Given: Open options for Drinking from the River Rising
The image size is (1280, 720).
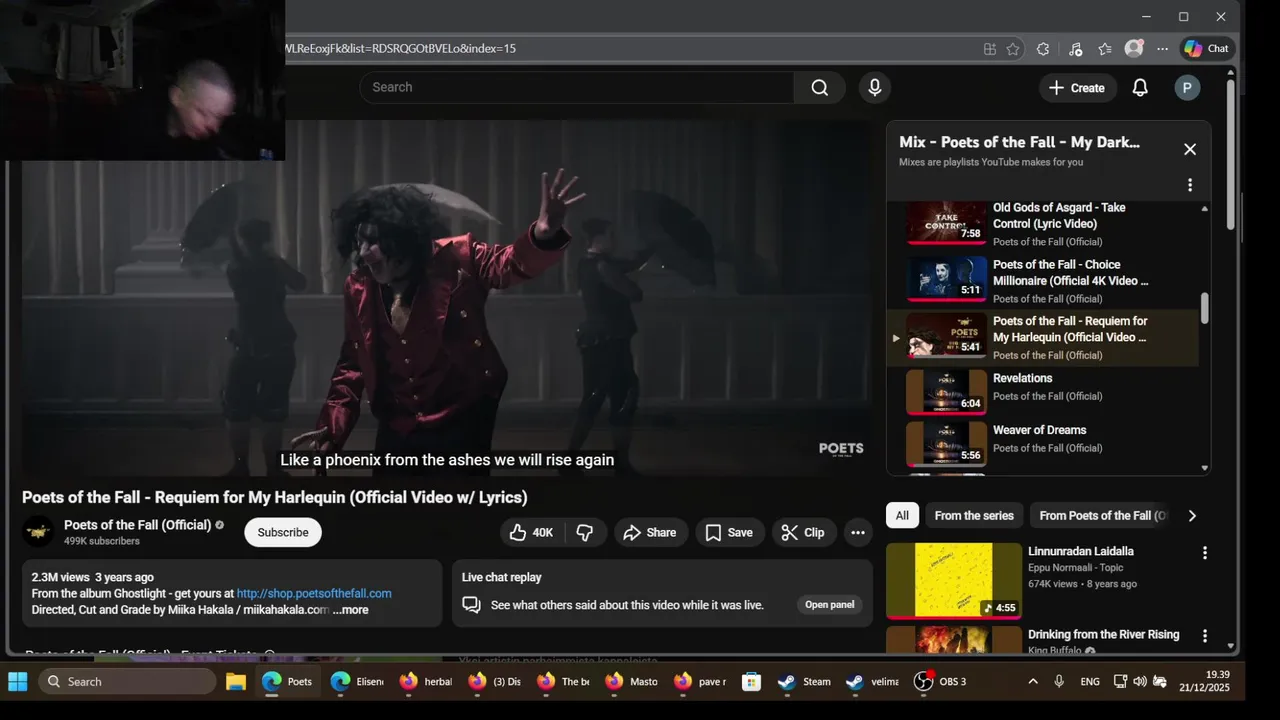Looking at the screenshot, I should point(1205,636).
